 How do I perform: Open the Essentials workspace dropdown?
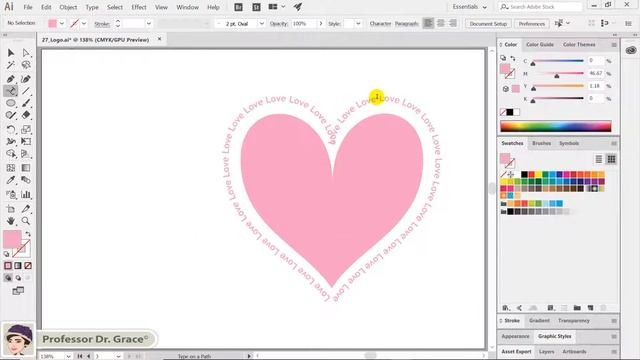469,7
